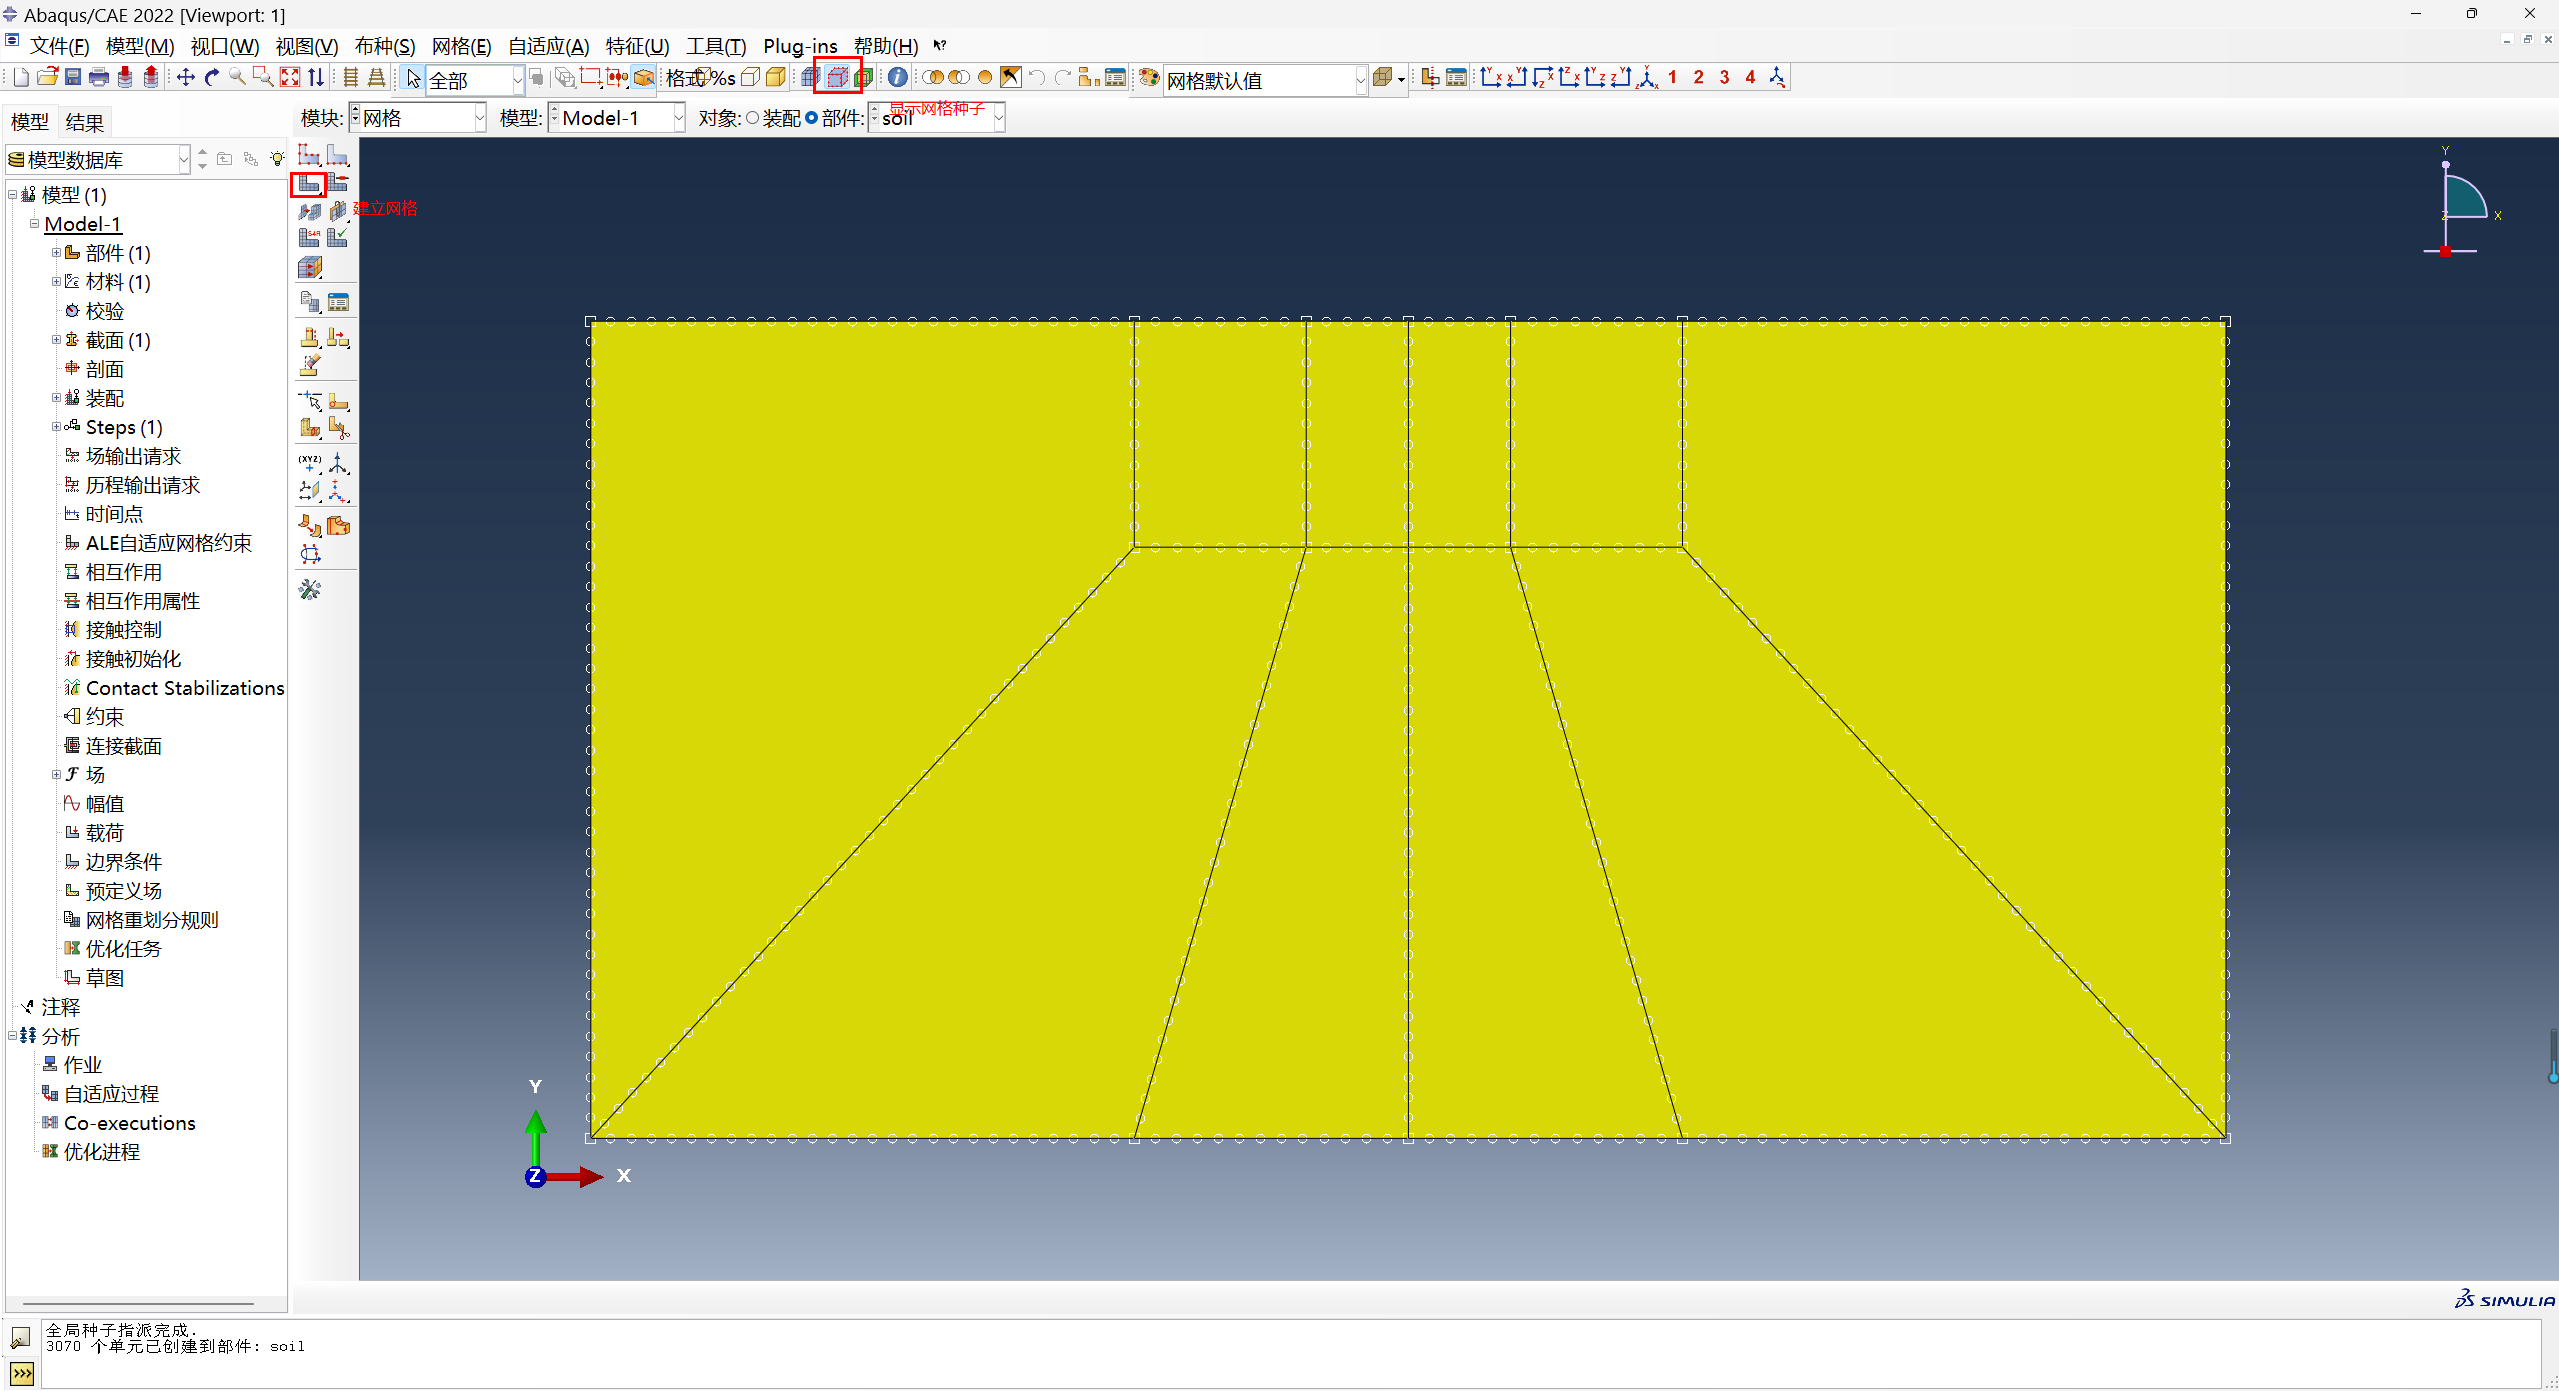The width and height of the screenshot is (2559, 1391).
Task: Toggle the show mesh seeds icon
Action: coord(838,77)
